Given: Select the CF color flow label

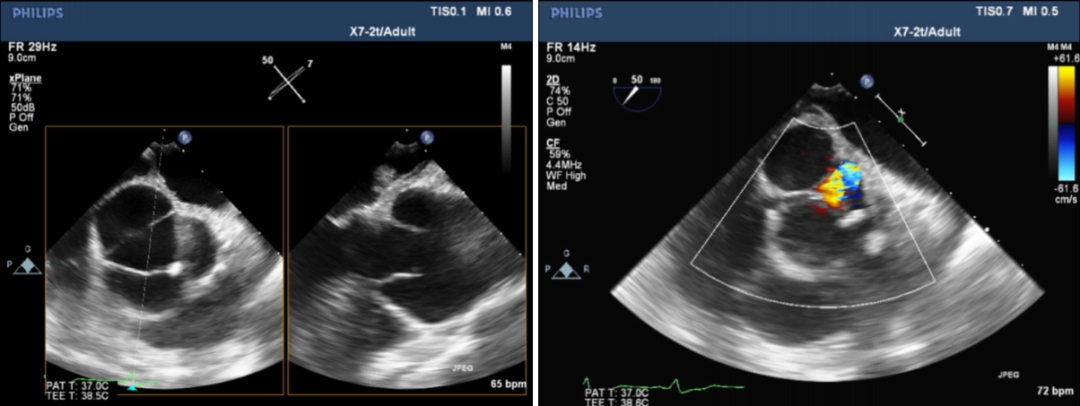Looking at the screenshot, I should 553,143.
